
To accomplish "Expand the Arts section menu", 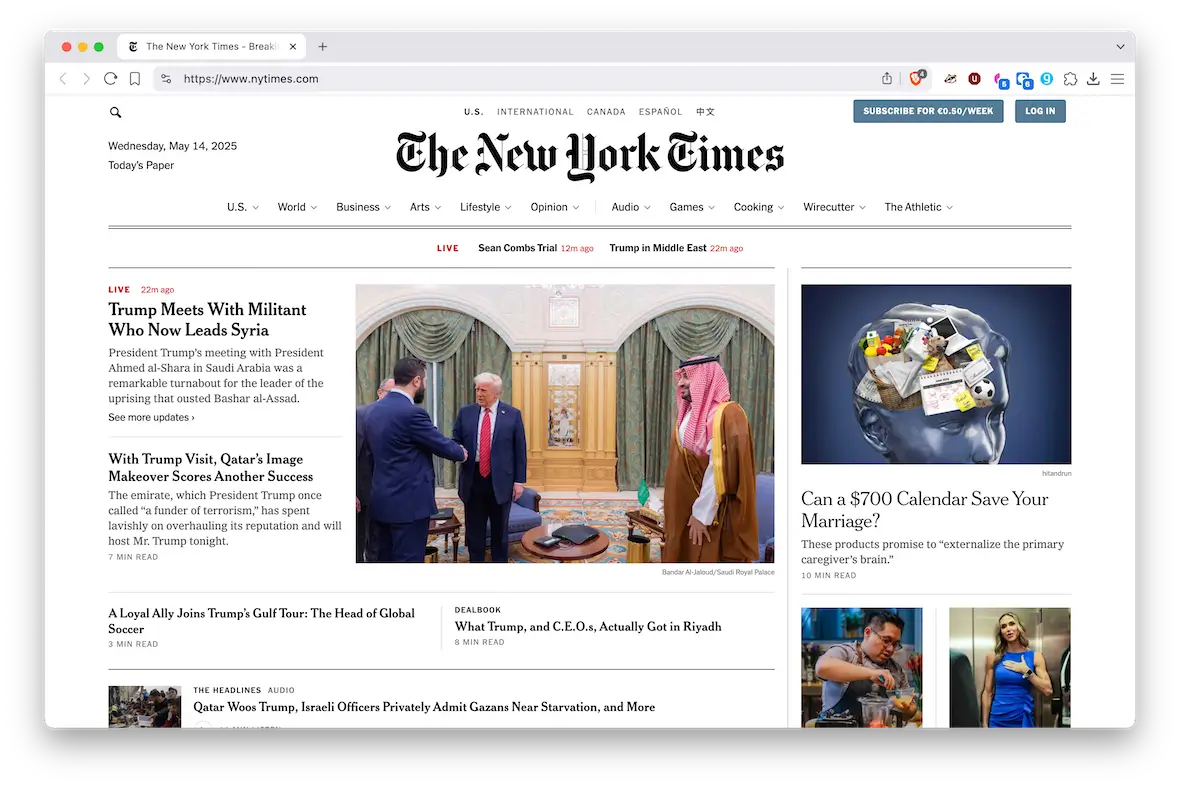I will click(x=425, y=207).
